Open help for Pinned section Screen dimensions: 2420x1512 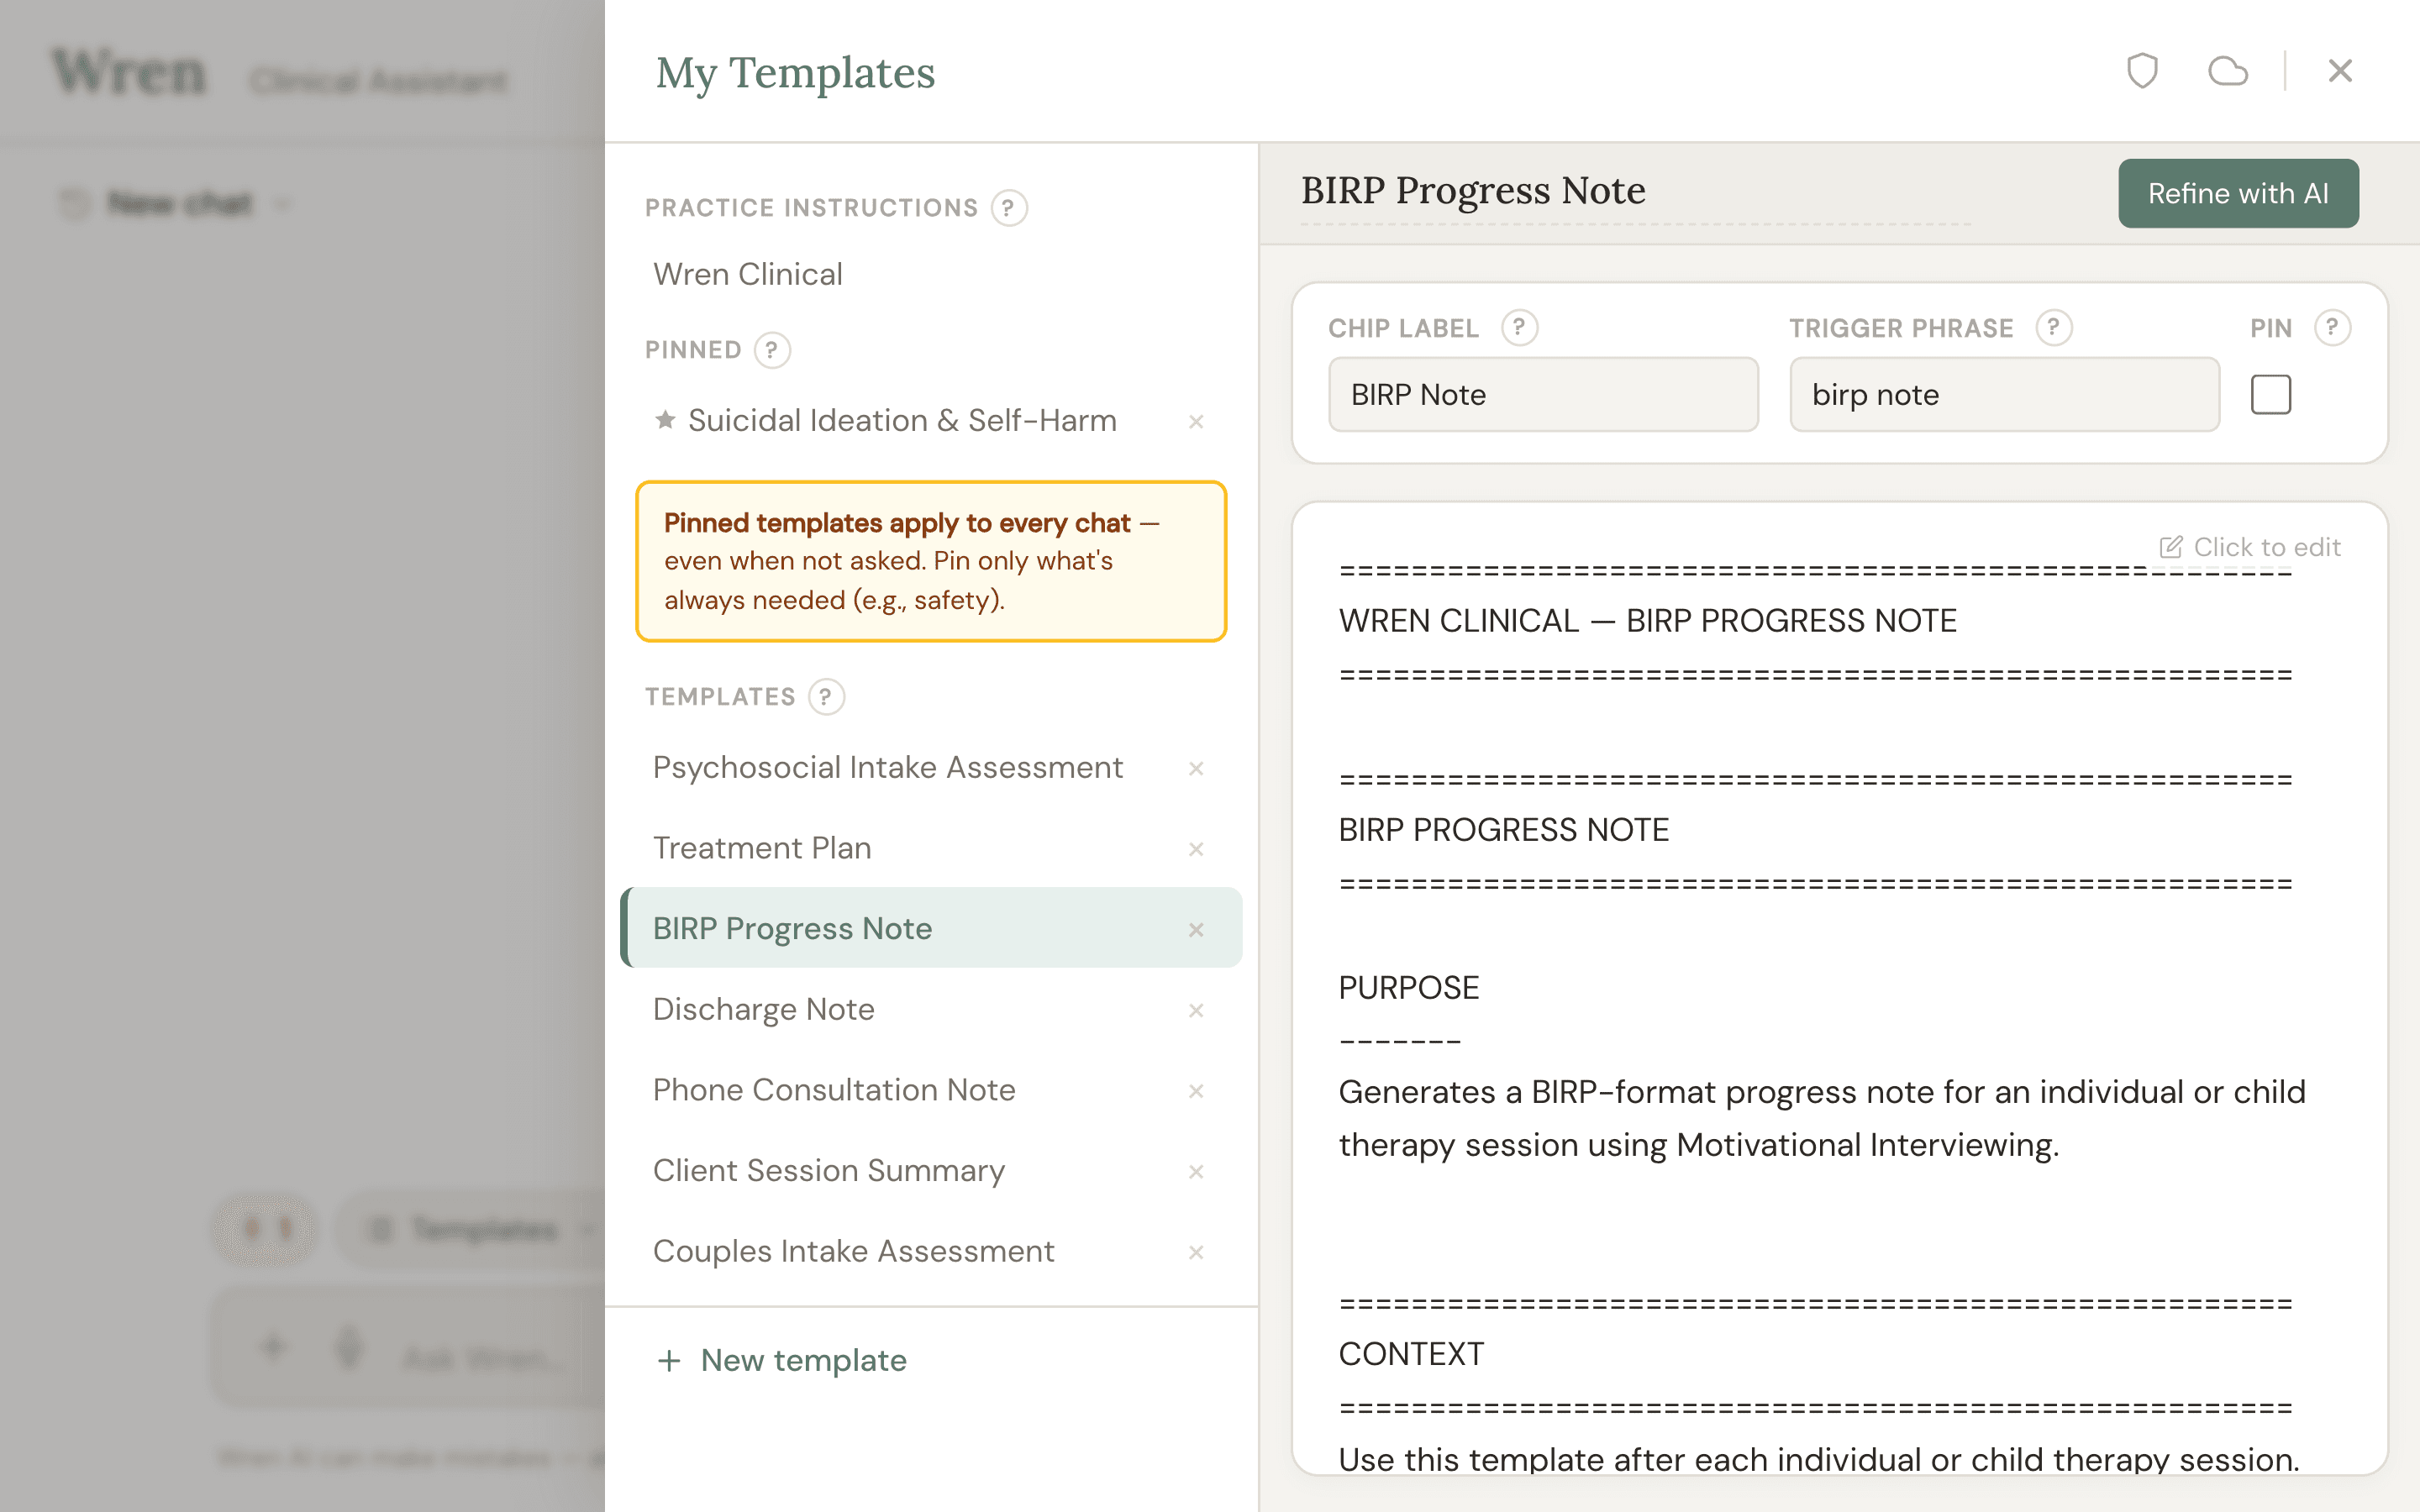tap(771, 350)
